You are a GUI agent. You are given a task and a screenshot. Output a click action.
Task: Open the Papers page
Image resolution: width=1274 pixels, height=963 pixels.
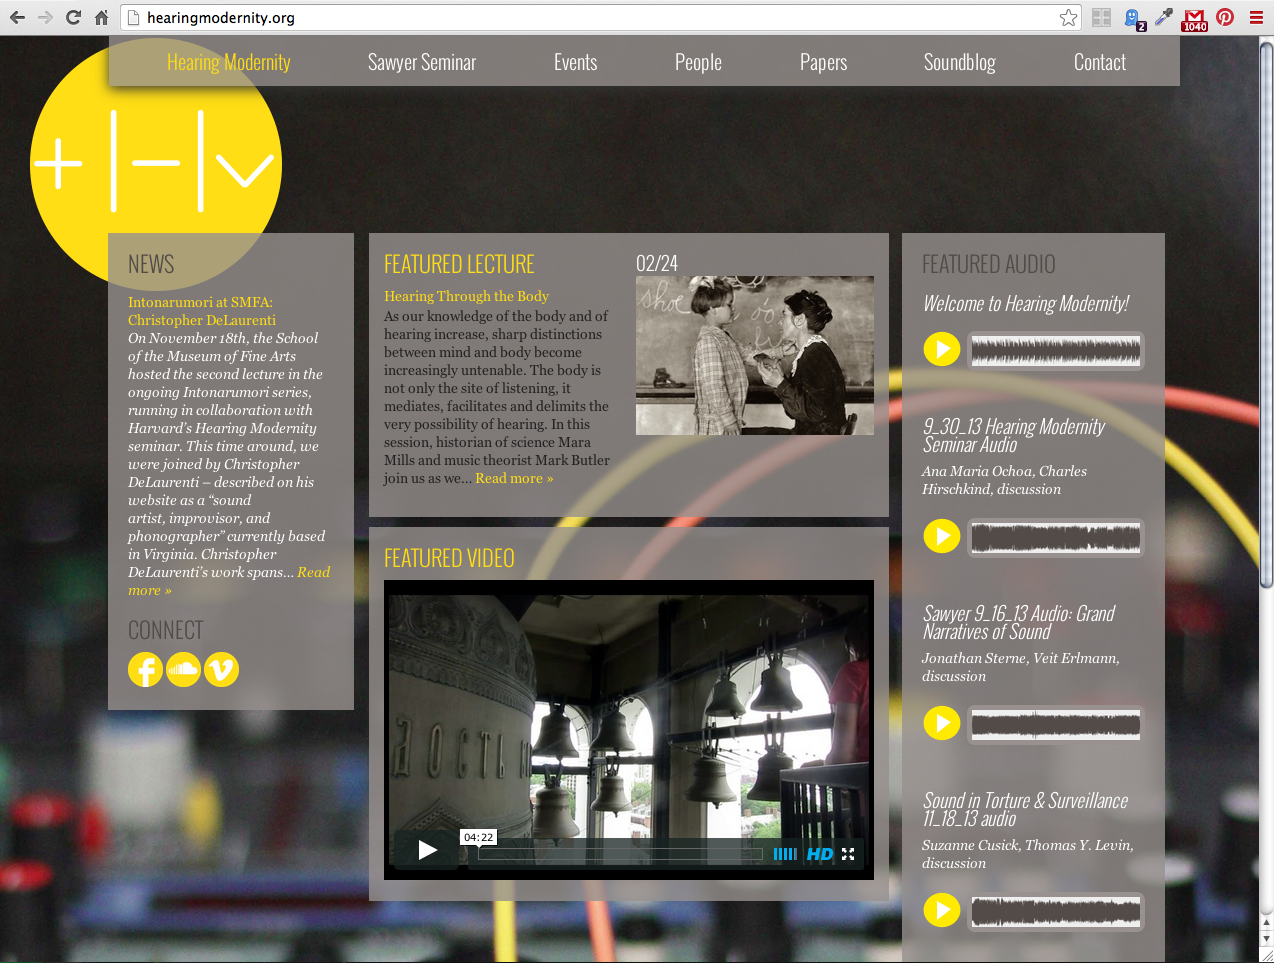823,62
